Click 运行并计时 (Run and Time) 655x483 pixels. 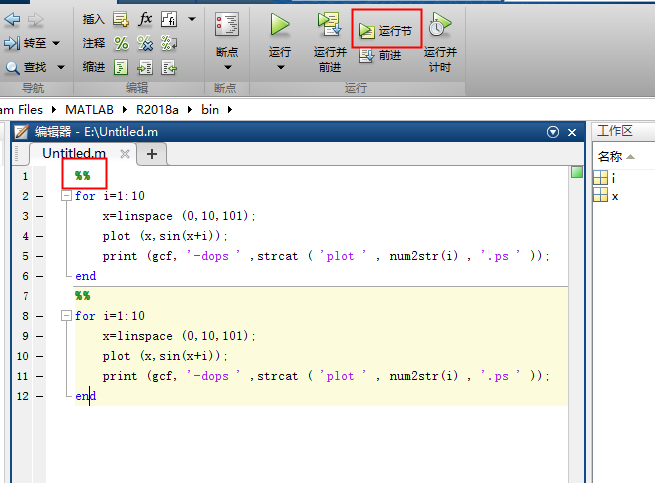(x=440, y=42)
